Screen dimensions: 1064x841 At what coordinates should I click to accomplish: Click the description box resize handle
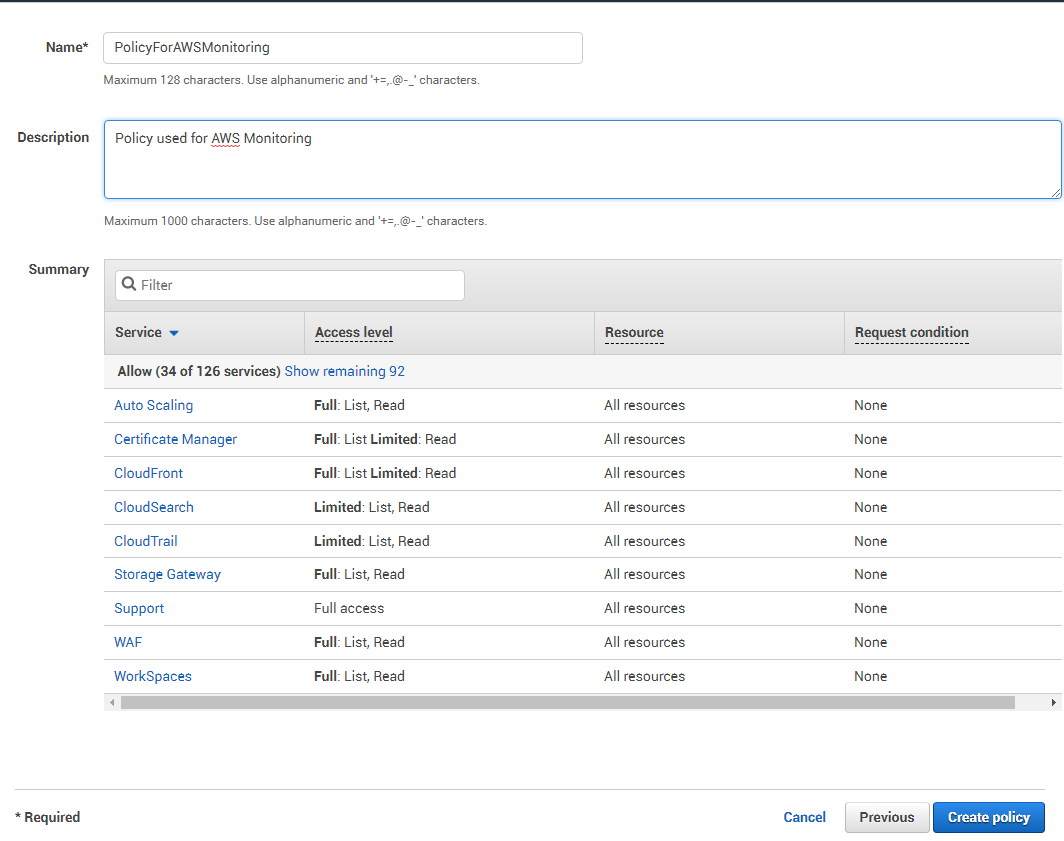point(1056,193)
